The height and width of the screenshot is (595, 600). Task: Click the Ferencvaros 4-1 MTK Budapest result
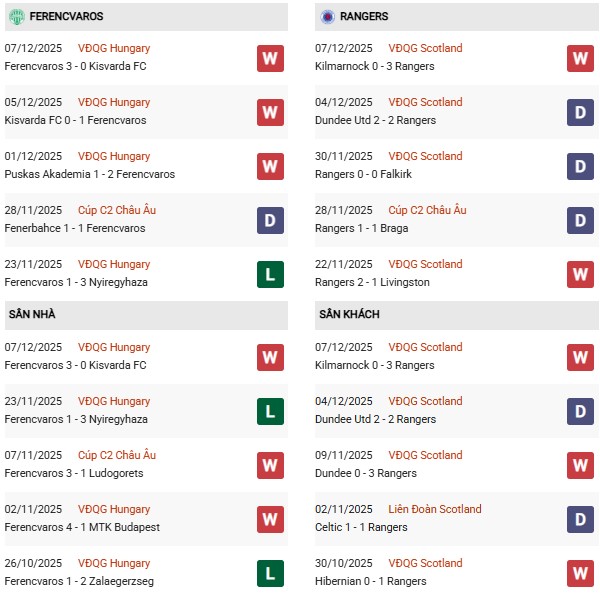82,527
